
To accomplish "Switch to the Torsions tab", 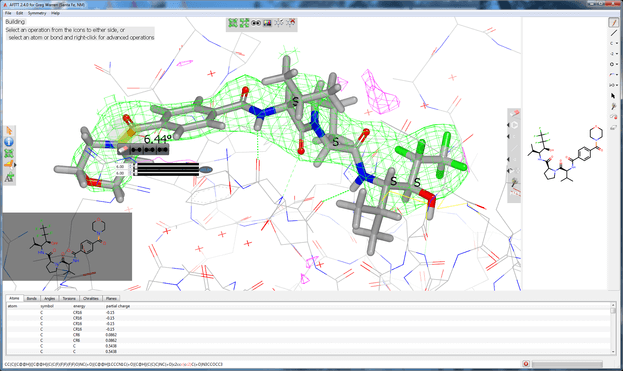I will click(x=69, y=298).
